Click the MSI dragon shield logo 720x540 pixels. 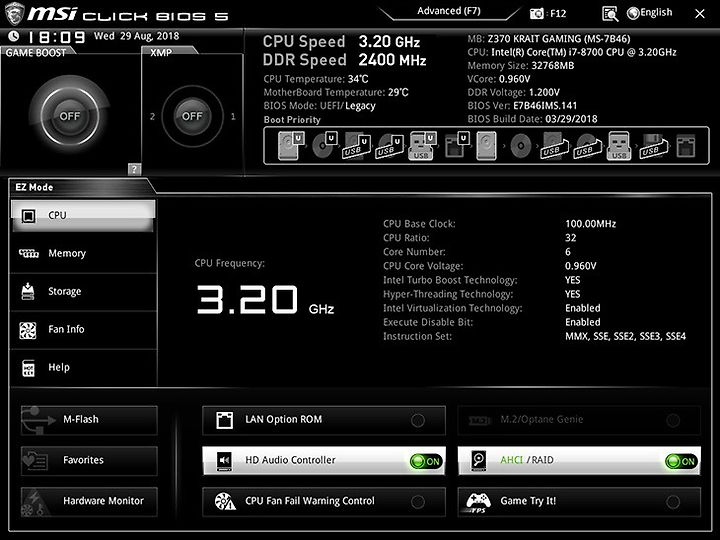(x=14, y=13)
